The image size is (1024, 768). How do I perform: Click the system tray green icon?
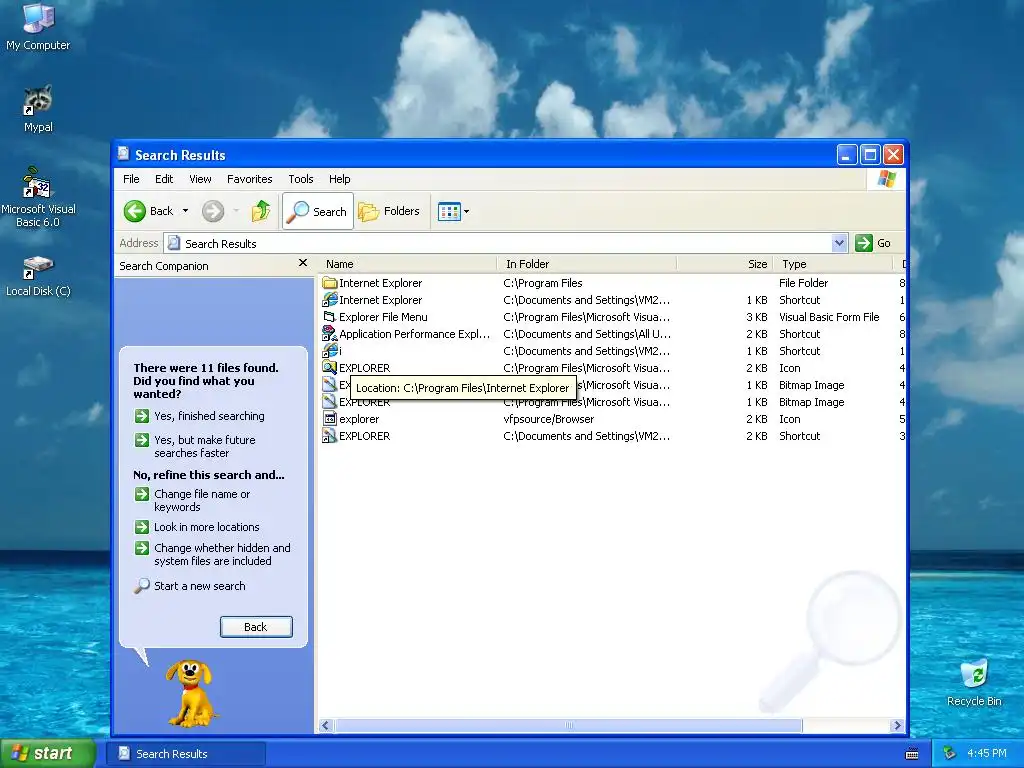pos(950,753)
